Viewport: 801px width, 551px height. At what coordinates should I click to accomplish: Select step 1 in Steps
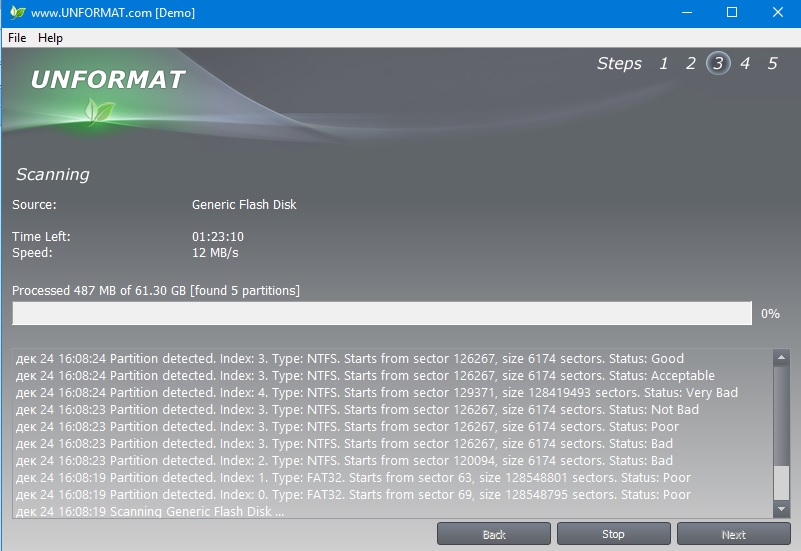664,63
